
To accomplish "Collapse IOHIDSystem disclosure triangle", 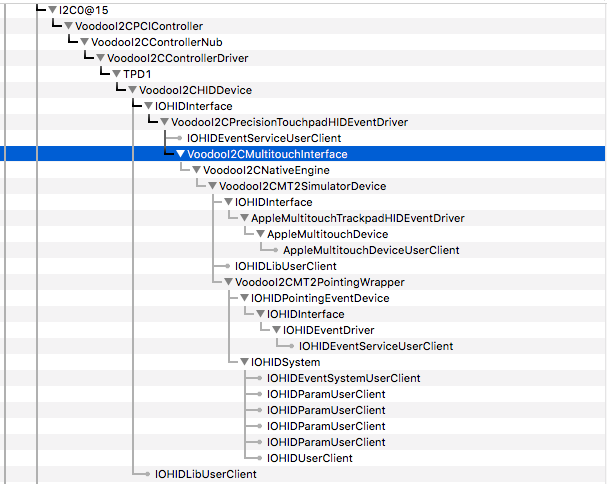I will coord(244,362).
